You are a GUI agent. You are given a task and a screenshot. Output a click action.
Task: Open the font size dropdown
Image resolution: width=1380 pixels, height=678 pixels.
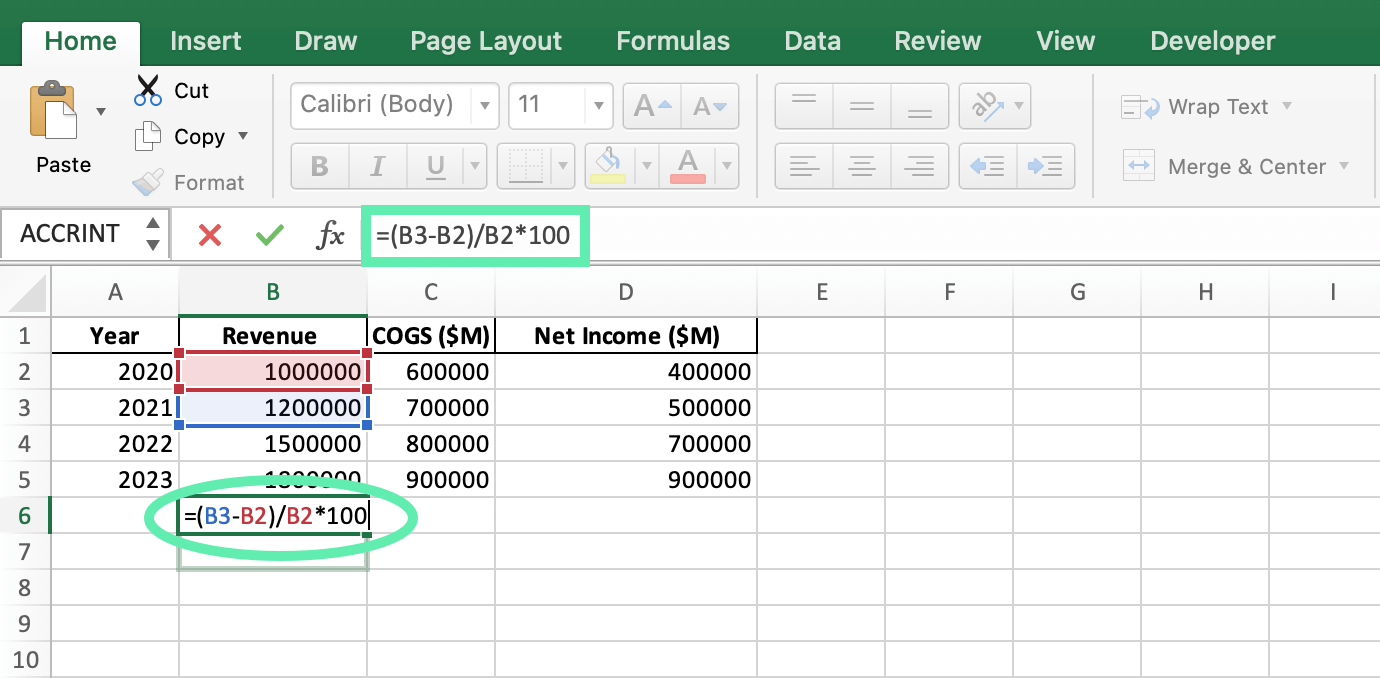click(x=598, y=106)
